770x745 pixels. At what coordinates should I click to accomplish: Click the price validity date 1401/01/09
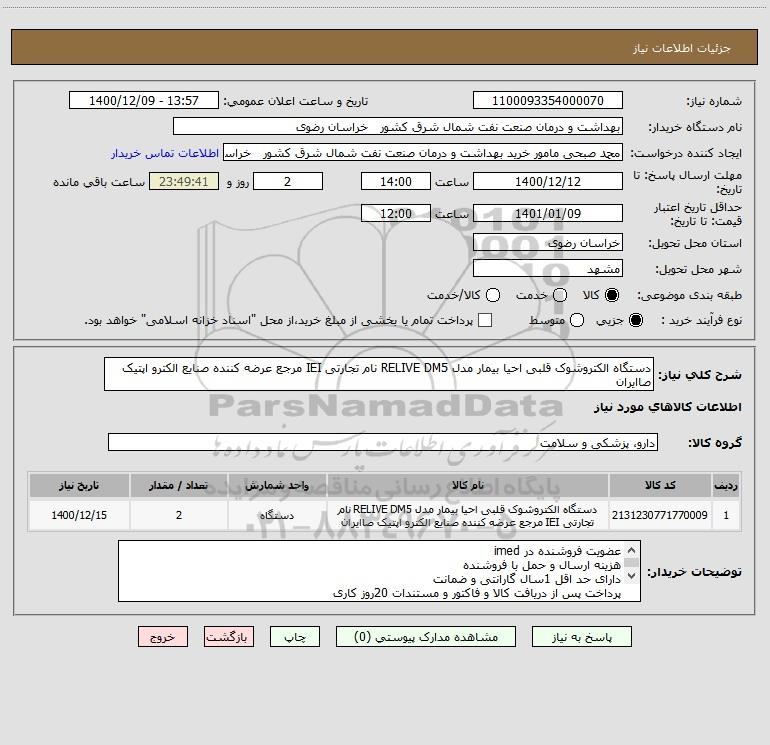(548, 213)
